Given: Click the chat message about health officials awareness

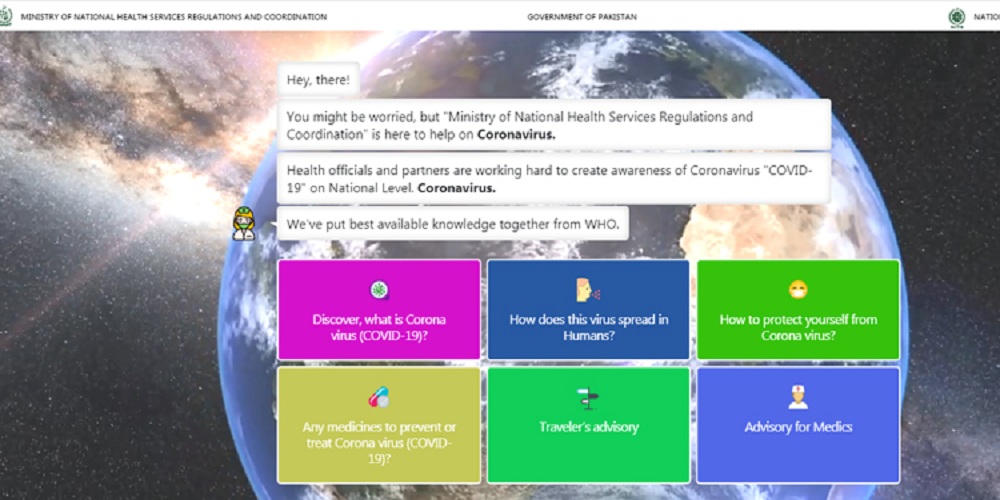Looking at the screenshot, I should point(553,179).
